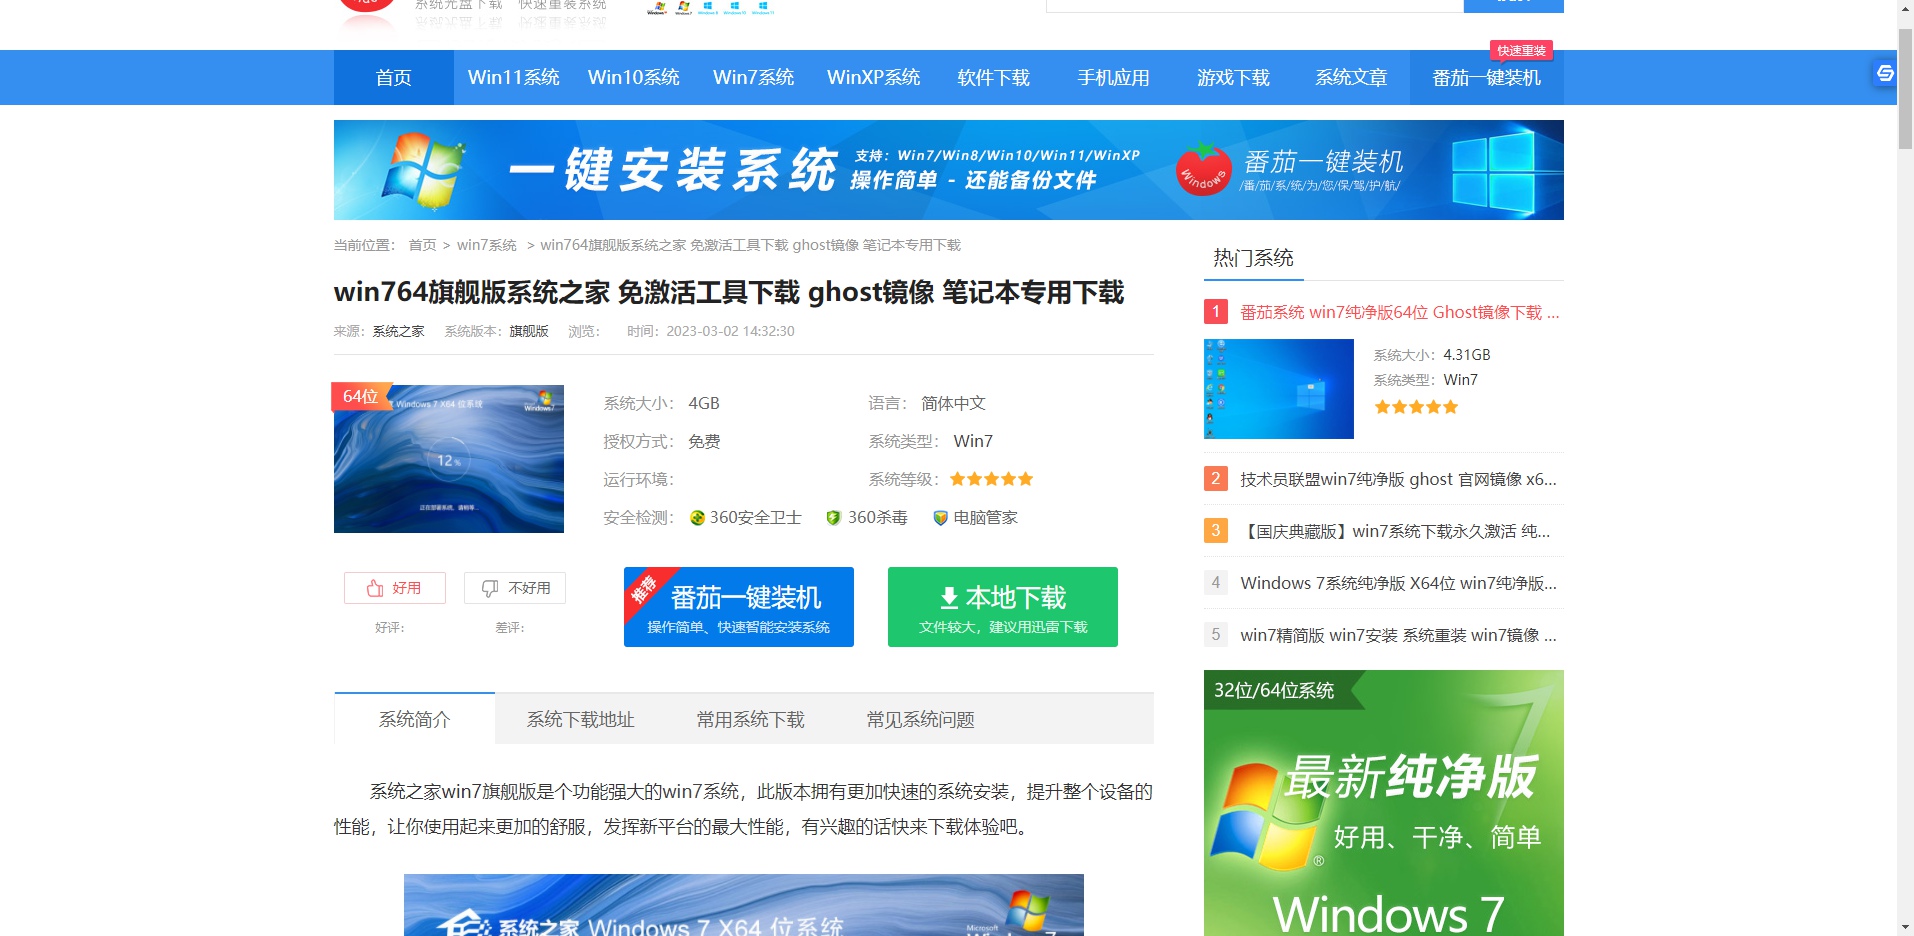The width and height of the screenshot is (1914, 936).
Task: Open 番茄一键装机 in the navigation bar
Action: click(1486, 78)
